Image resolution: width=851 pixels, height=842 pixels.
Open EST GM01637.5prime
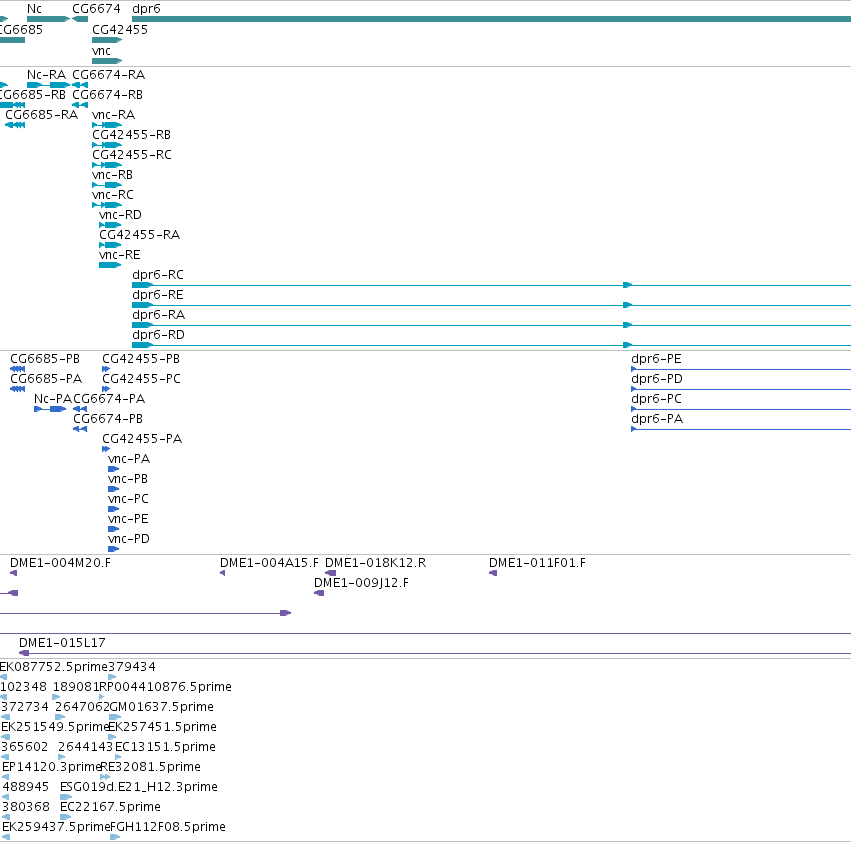[x=161, y=707]
